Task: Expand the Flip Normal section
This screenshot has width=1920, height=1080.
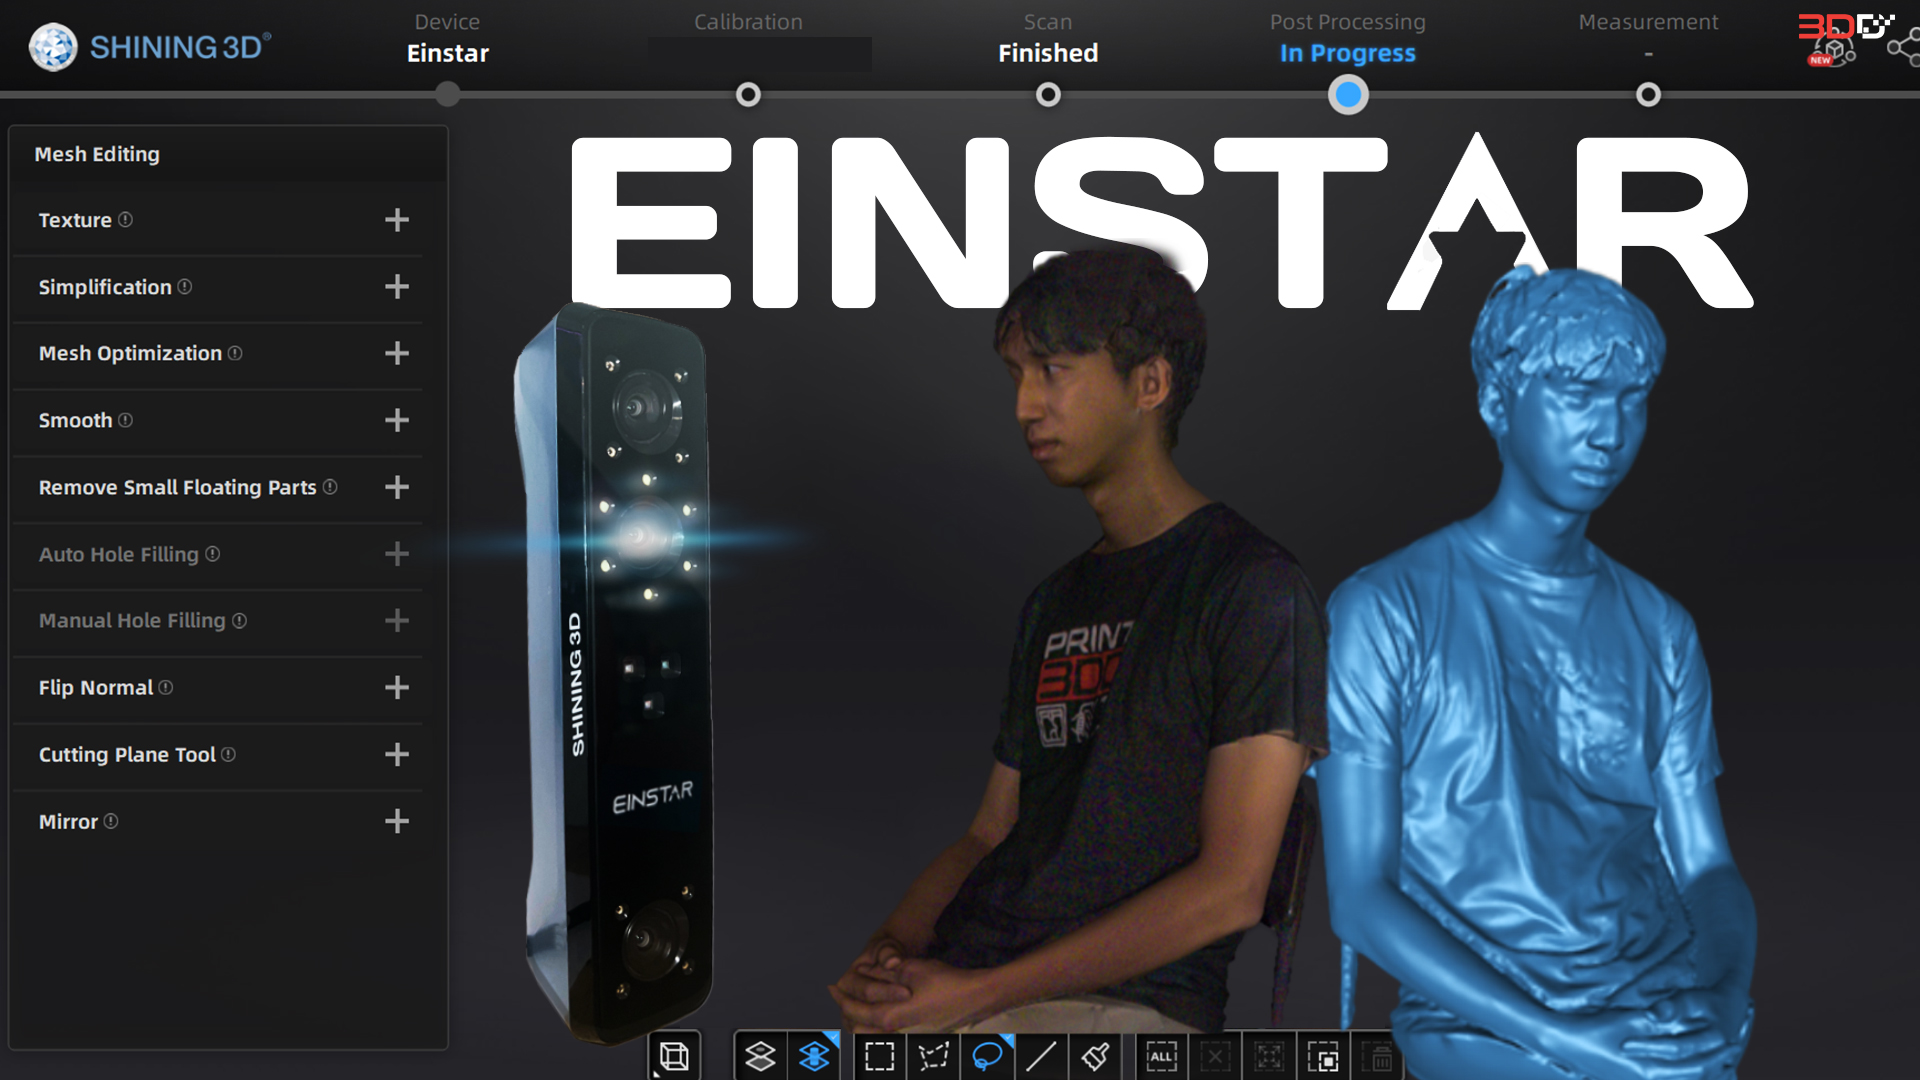Action: click(397, 688)
